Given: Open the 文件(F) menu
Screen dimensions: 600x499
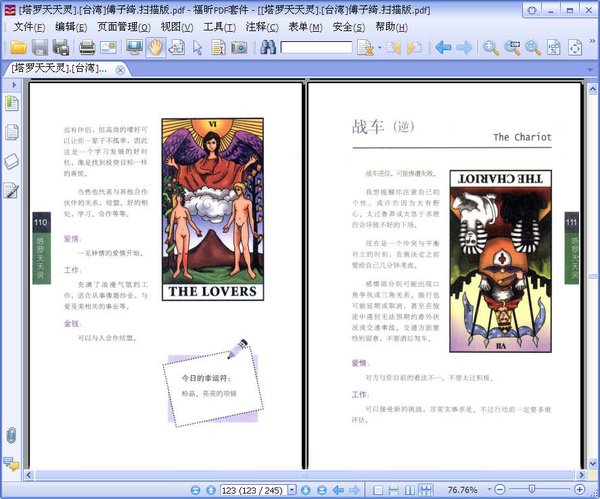Looking at the screenshot, I should 29,27.
